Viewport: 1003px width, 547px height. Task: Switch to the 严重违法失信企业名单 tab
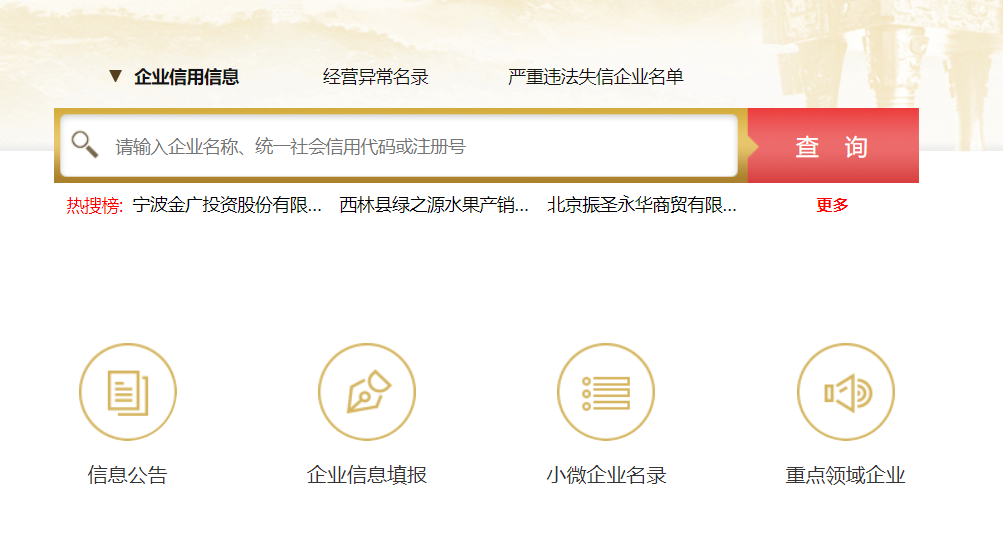coord(596,77)
